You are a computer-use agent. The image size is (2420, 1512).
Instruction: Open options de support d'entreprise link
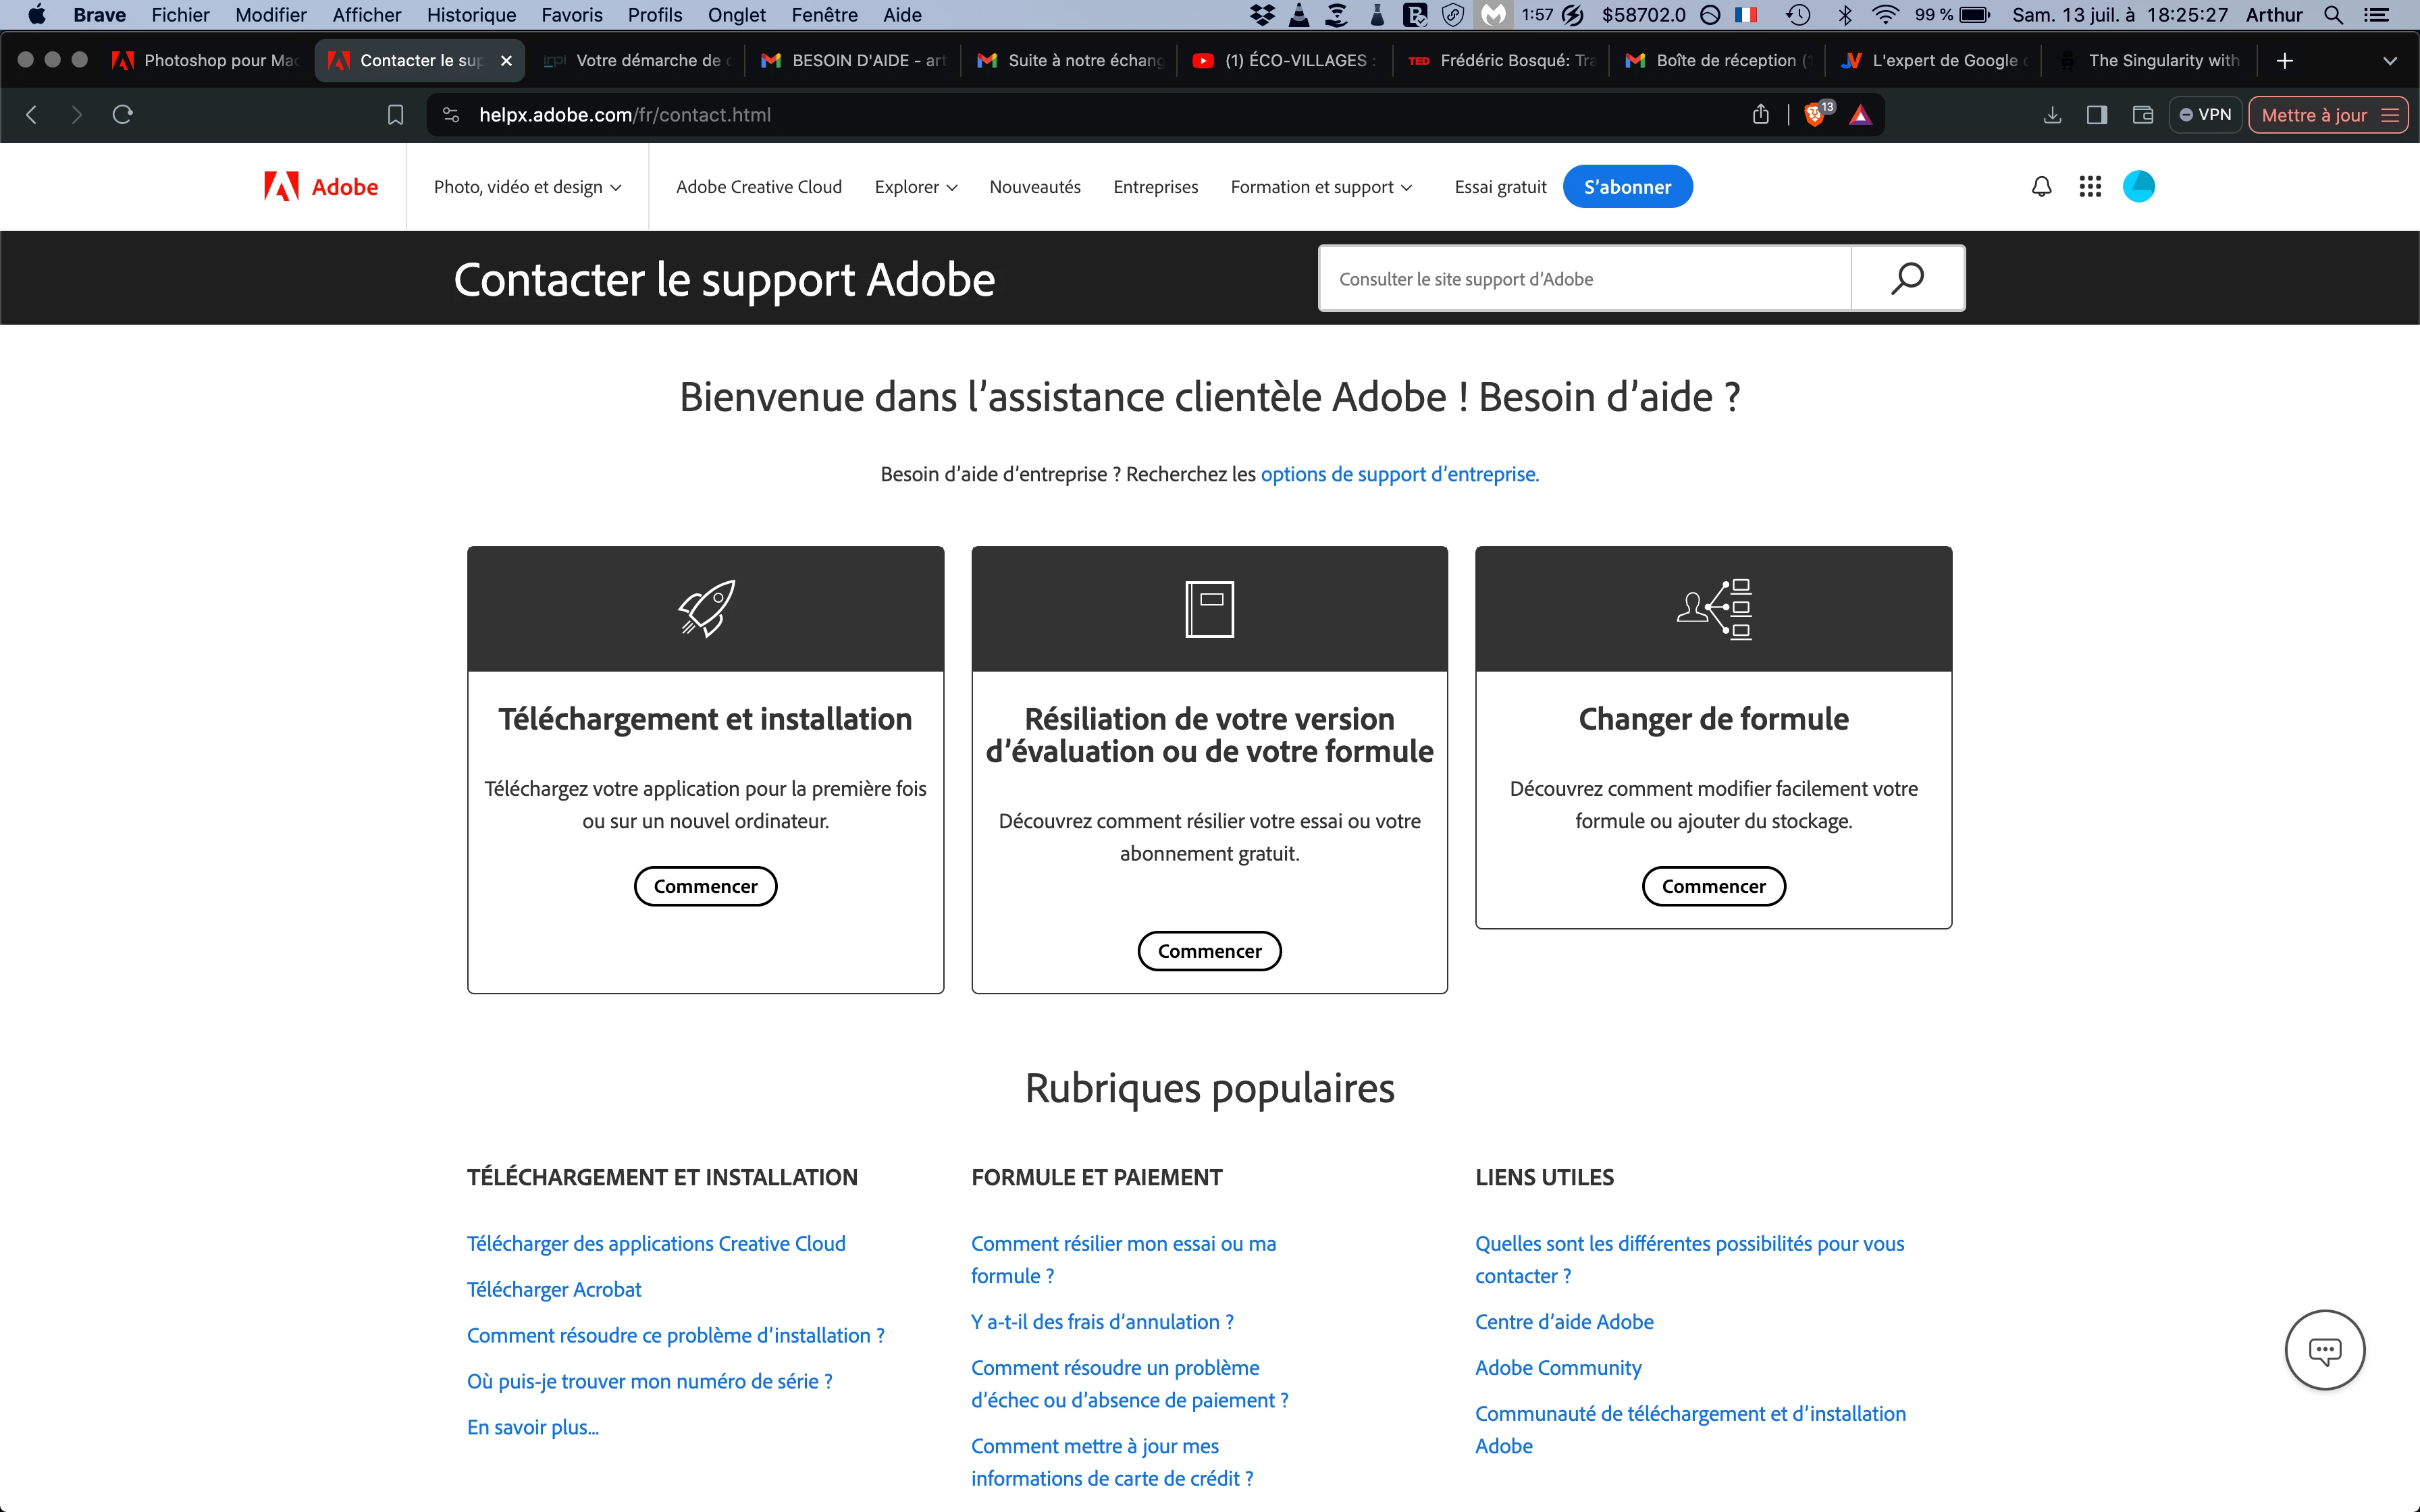[x=1399, y=474]
